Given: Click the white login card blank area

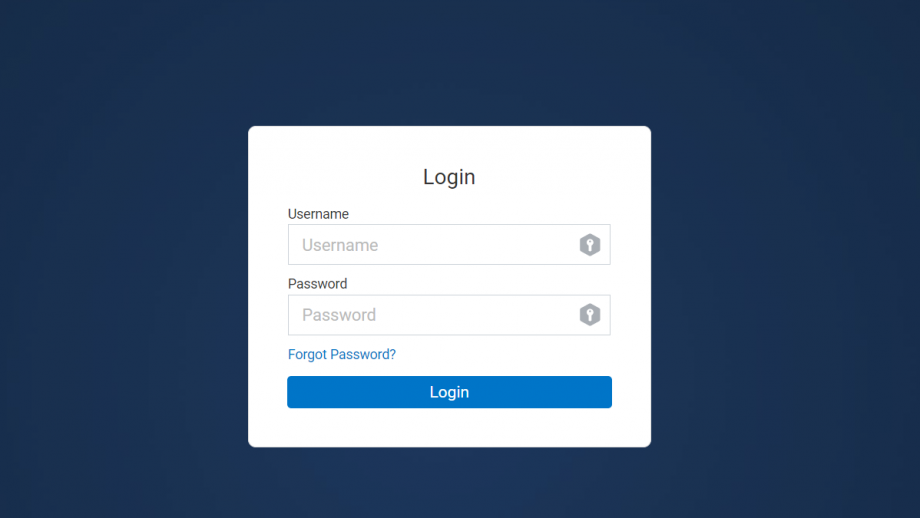Looking at the screenshot, I should click(449, 428).
